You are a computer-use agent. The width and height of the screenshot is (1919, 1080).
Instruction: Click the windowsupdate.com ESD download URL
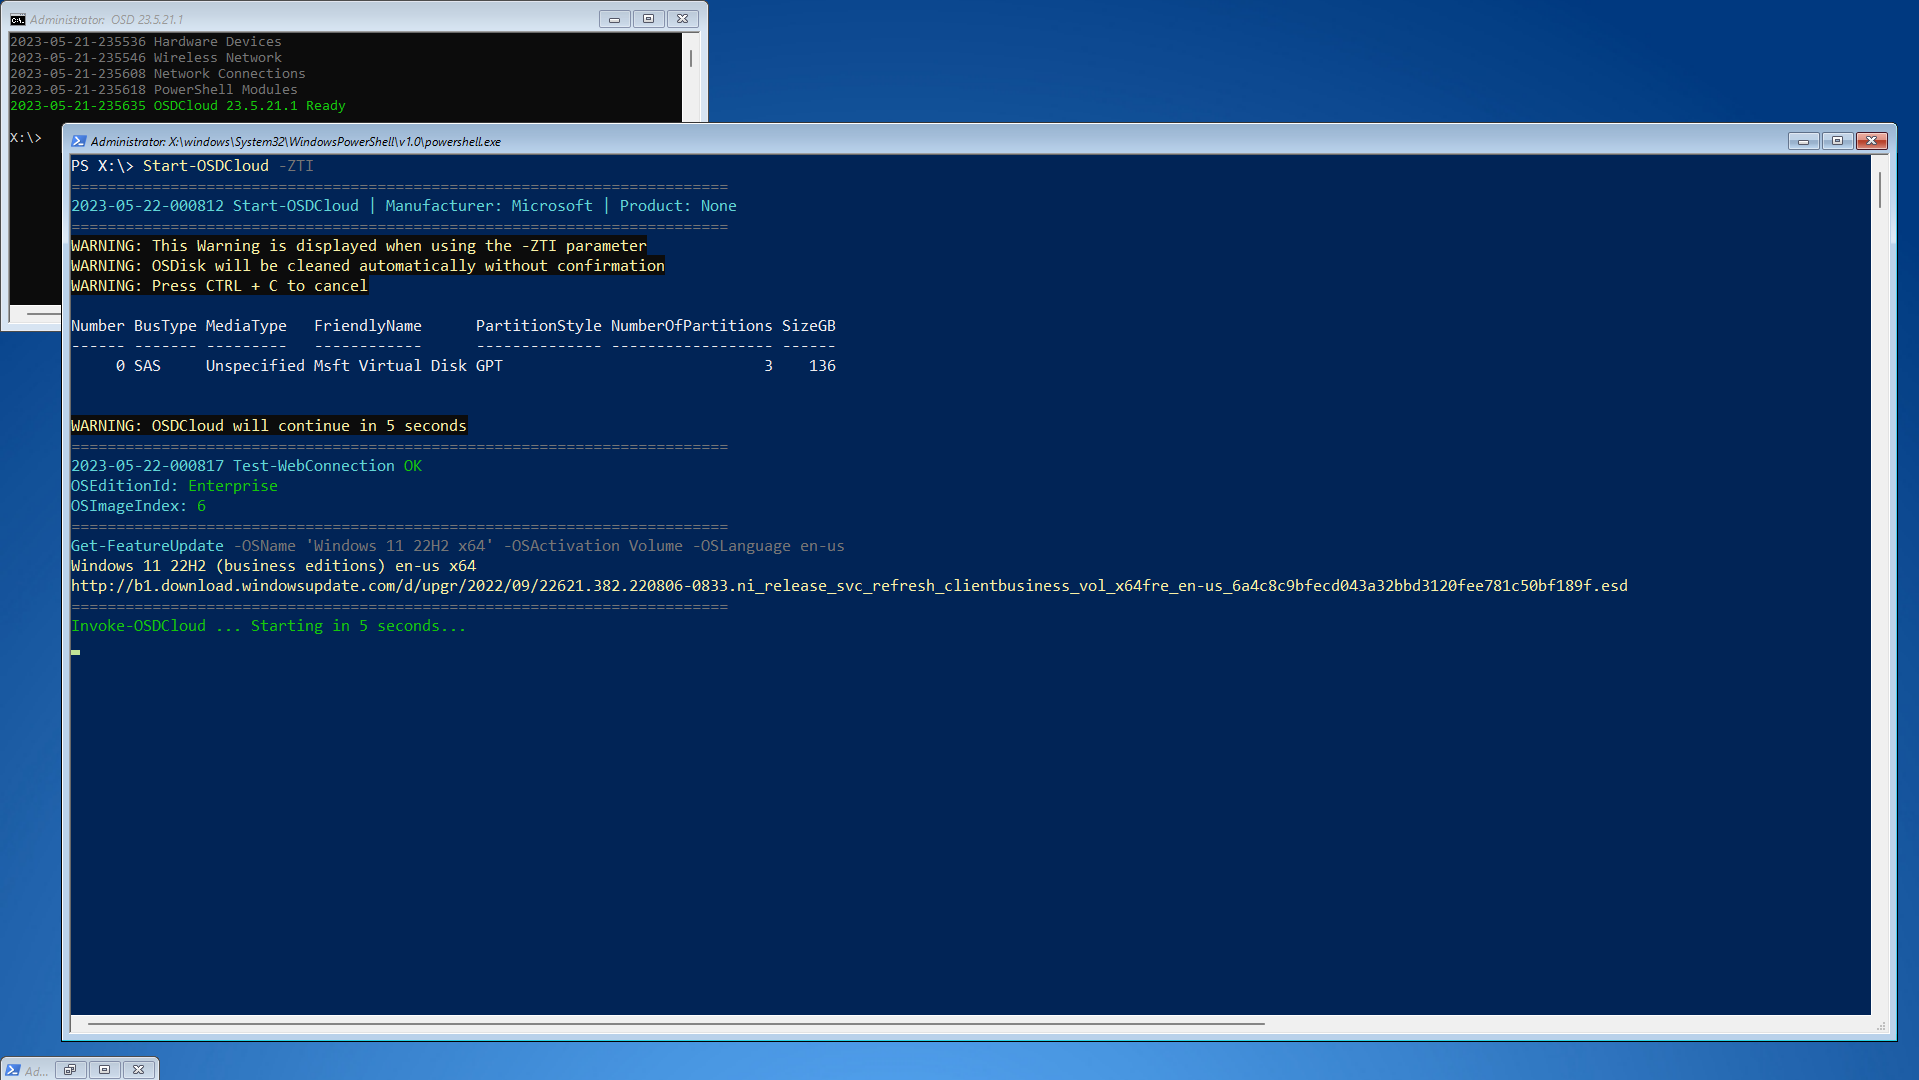point(848,586)
